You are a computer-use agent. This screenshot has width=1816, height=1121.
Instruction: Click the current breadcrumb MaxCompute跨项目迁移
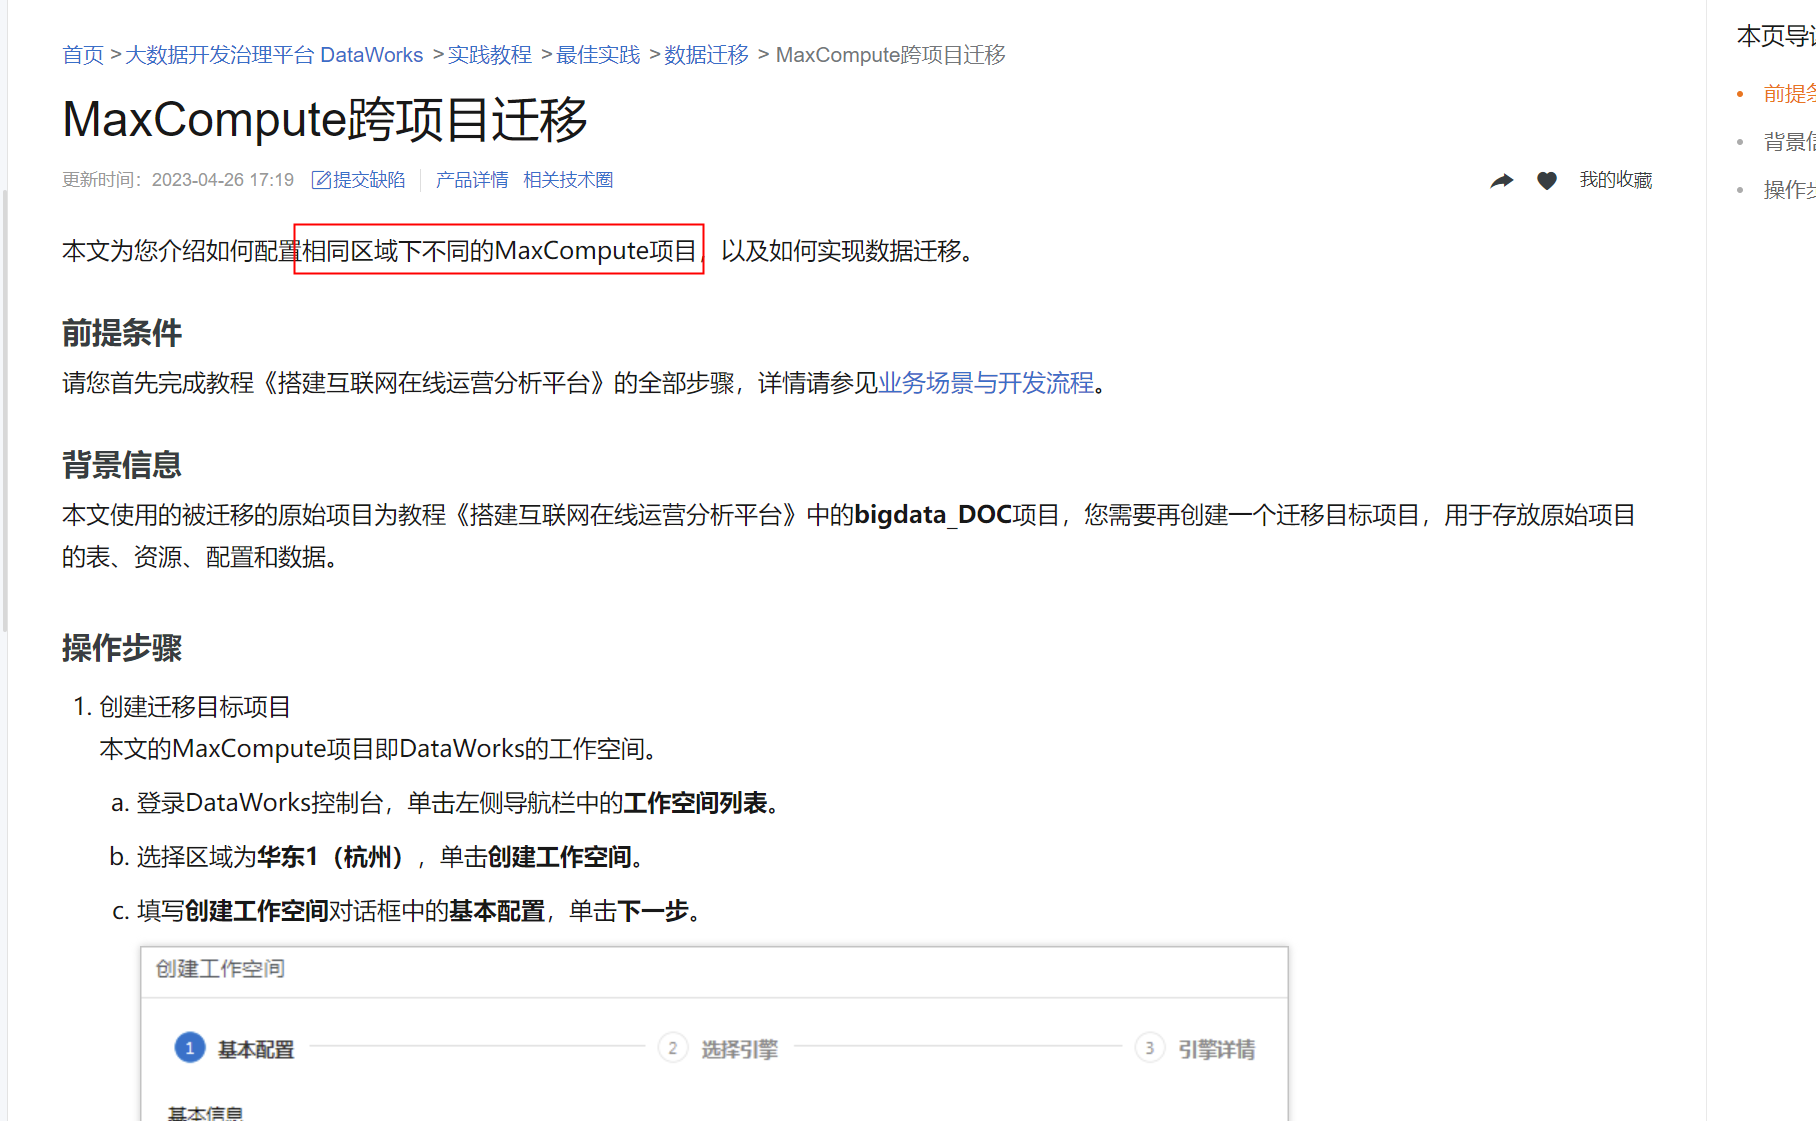click(891, 55)
